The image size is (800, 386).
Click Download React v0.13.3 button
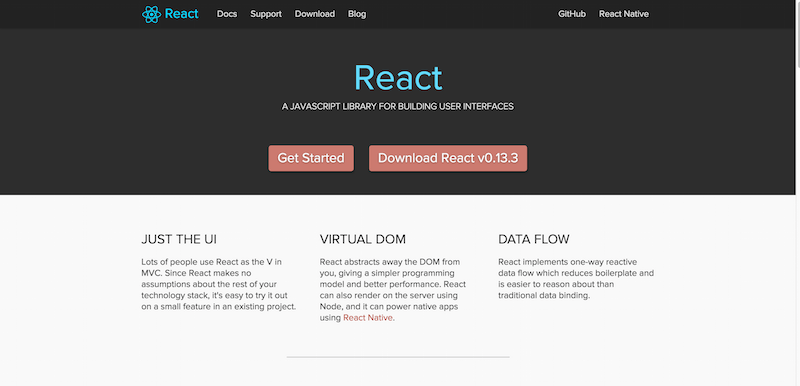pyautogui.click(x=448, y=158)
